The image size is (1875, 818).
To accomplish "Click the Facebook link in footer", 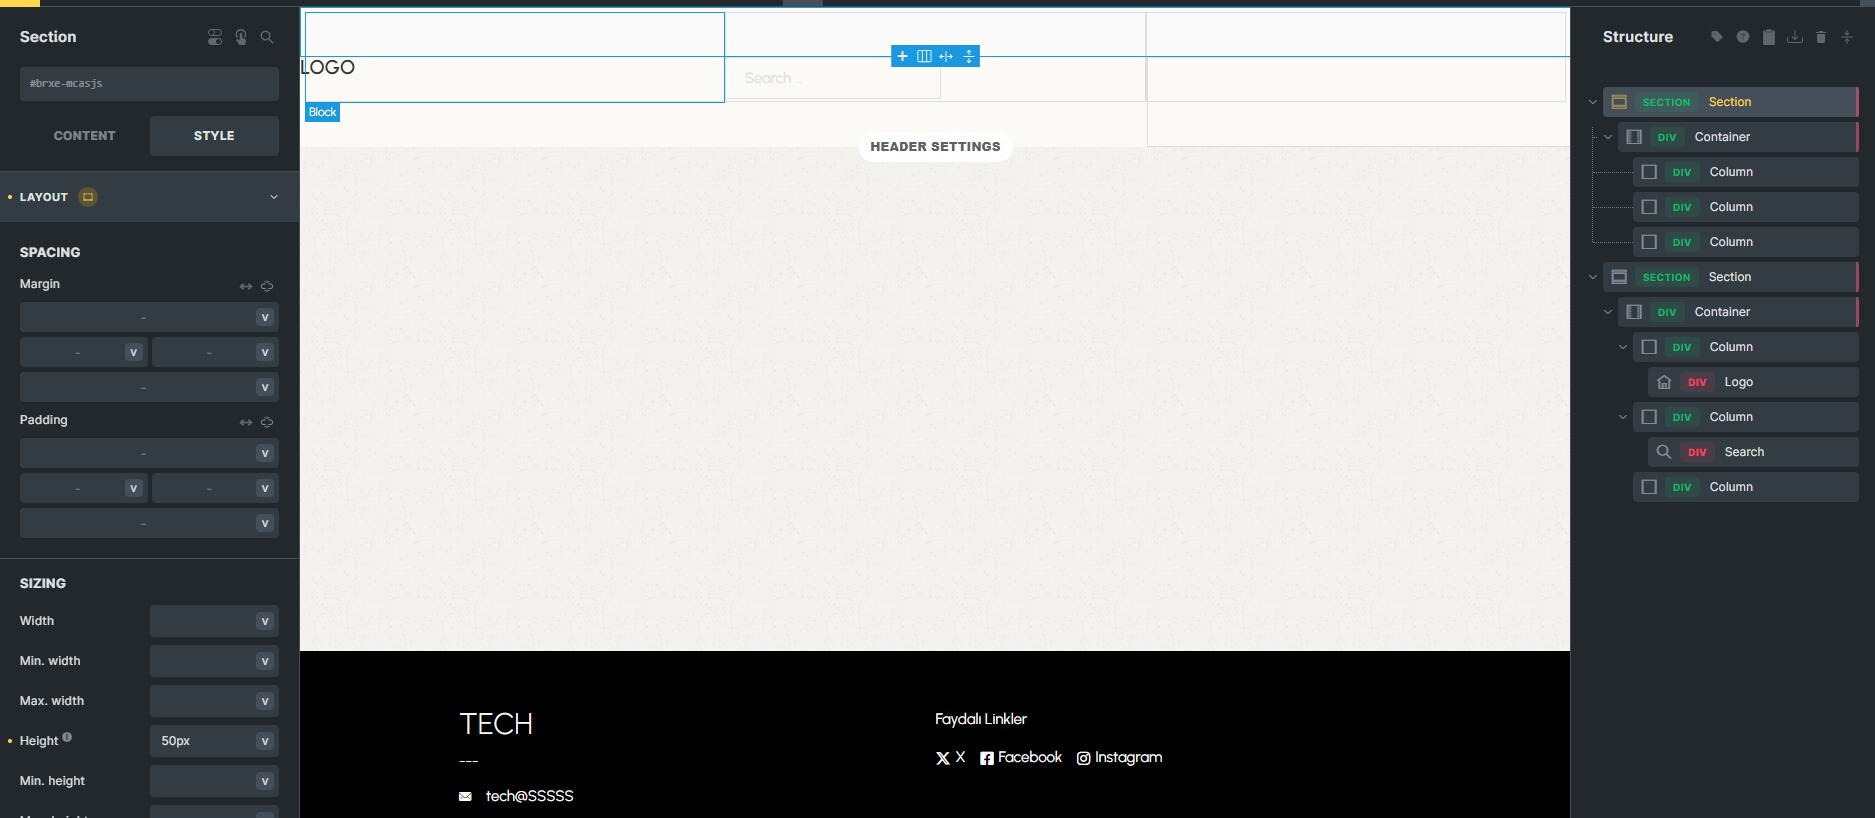I will 1021,758.
